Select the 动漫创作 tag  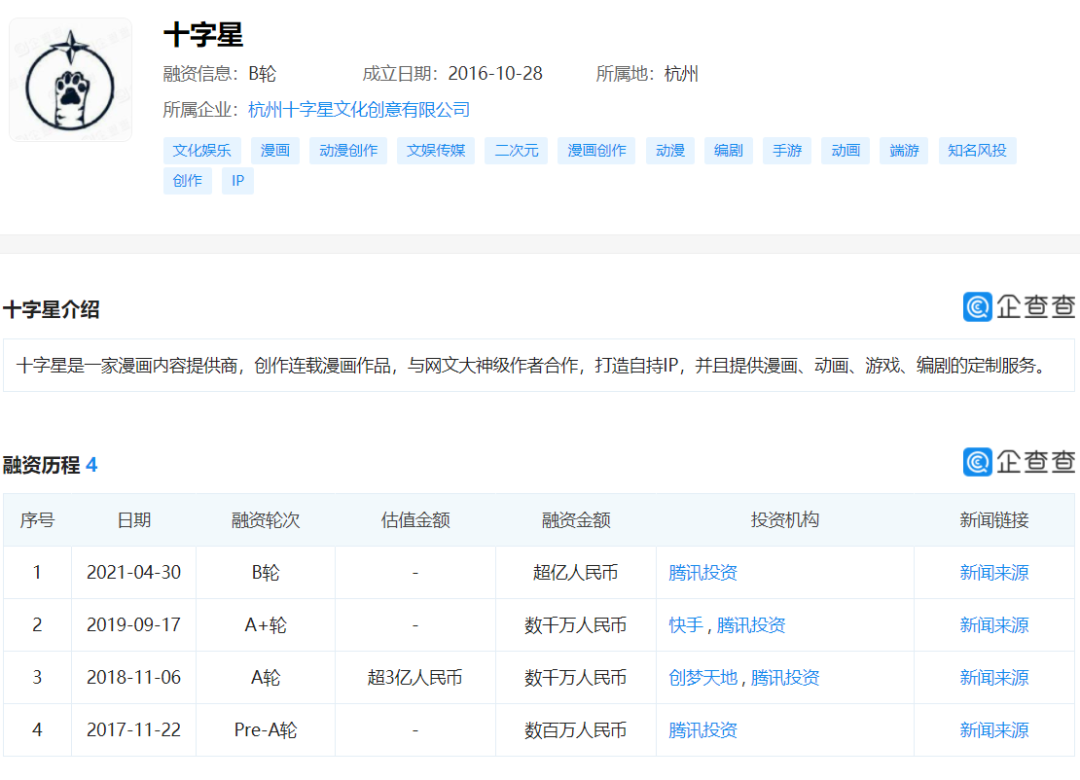349,150
